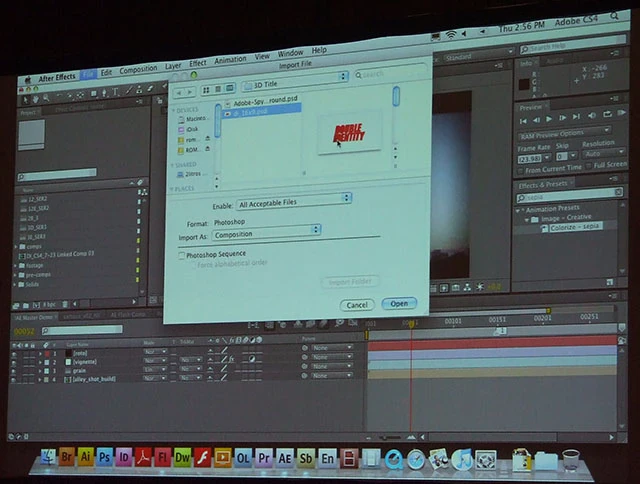The height and width of the screenshot is (484, 640).
Task: Hide the [vignette] layer with eye toggle
Action: tap(14, 363)
